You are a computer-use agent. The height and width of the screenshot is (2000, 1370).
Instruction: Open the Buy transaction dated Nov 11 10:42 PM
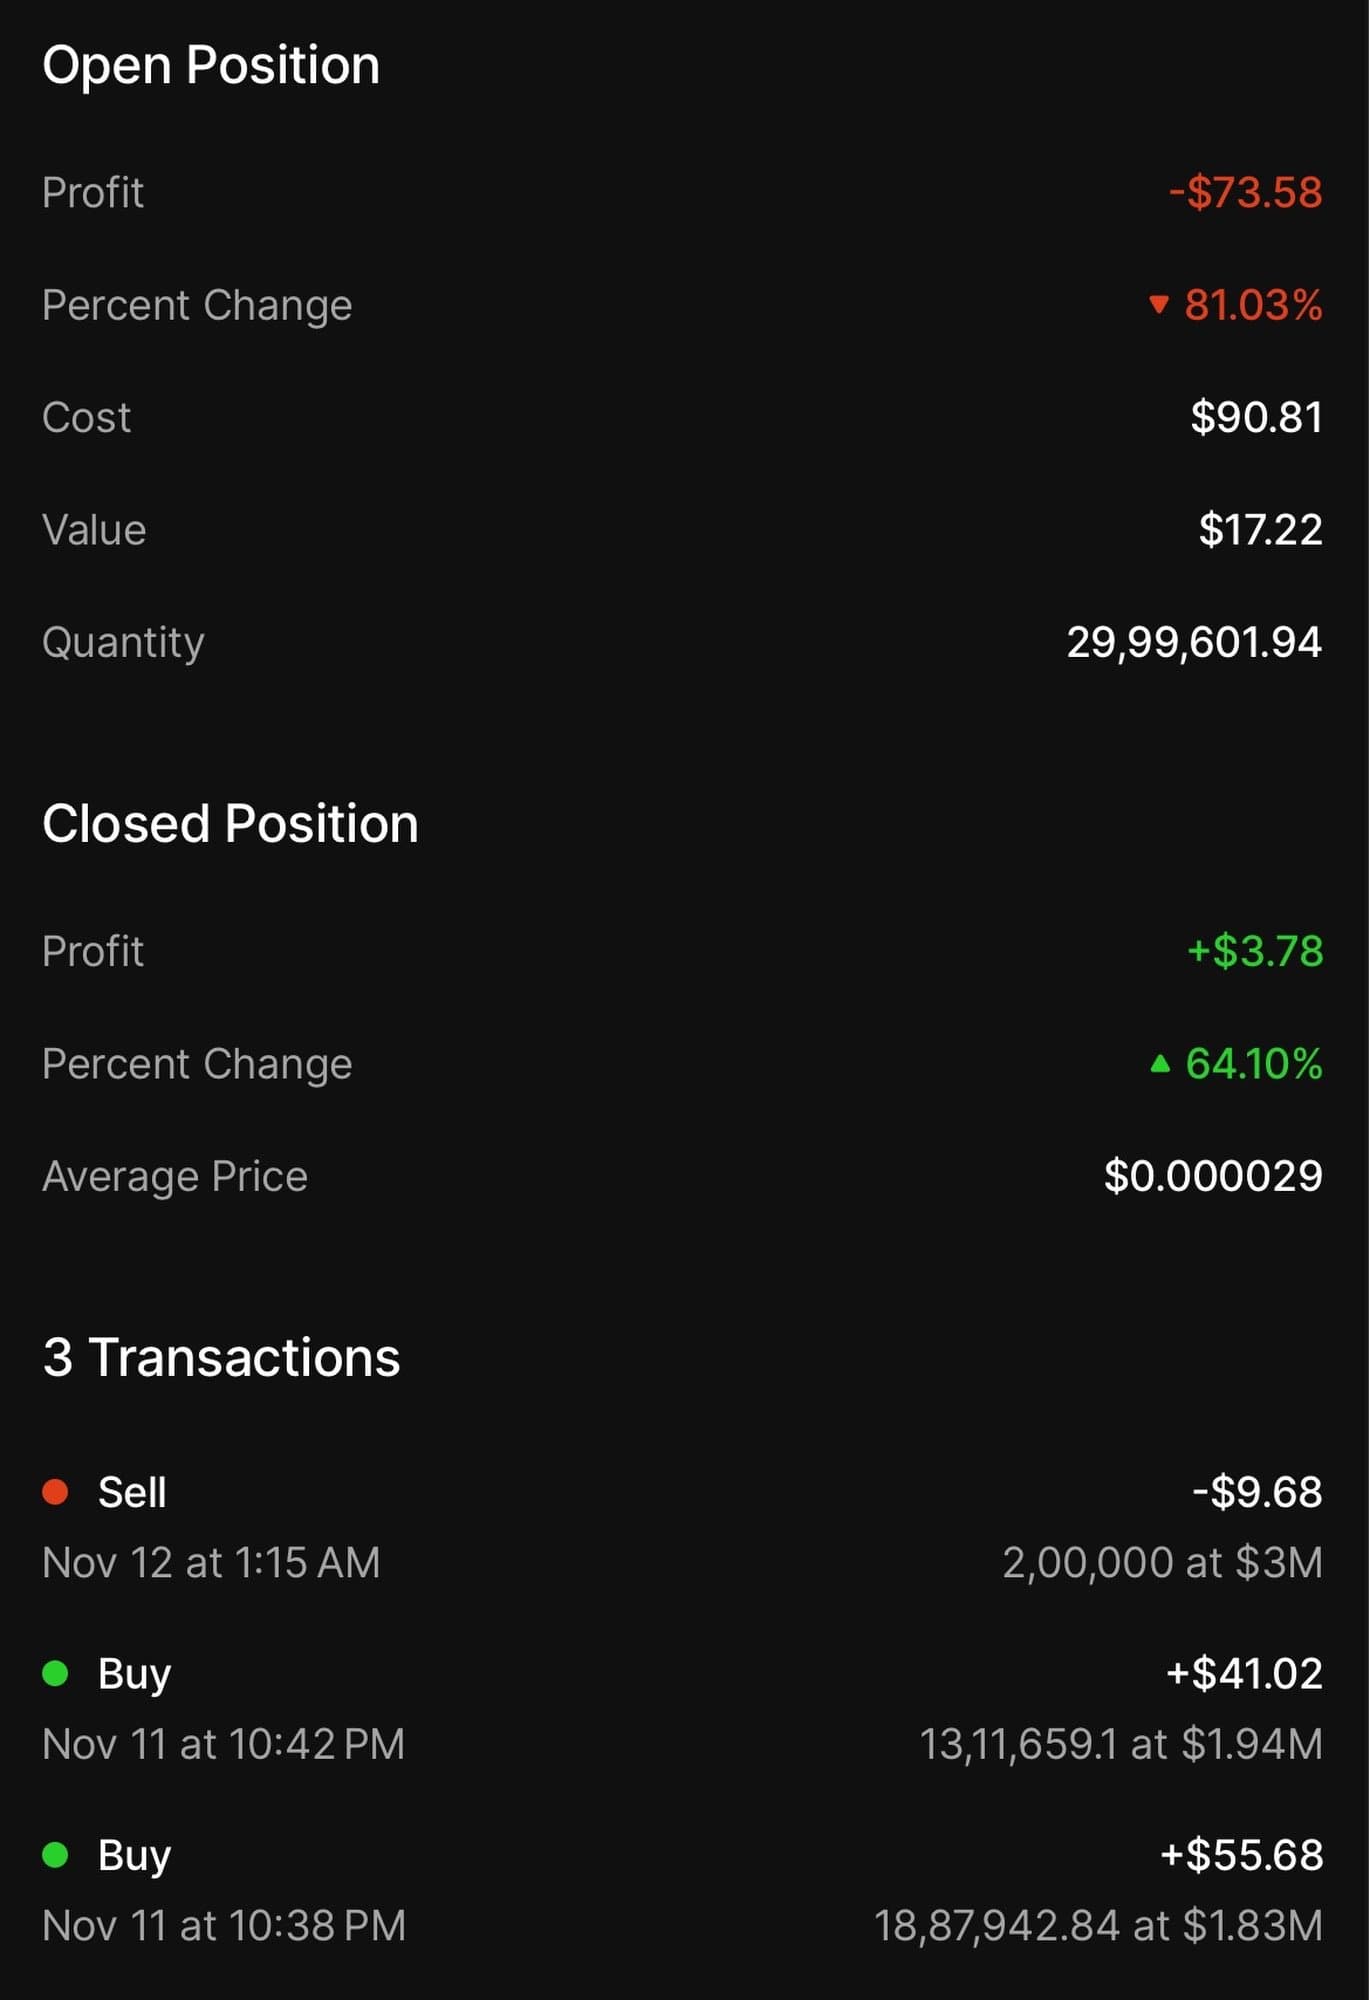pyautogui.click(x=134, y=1674)
